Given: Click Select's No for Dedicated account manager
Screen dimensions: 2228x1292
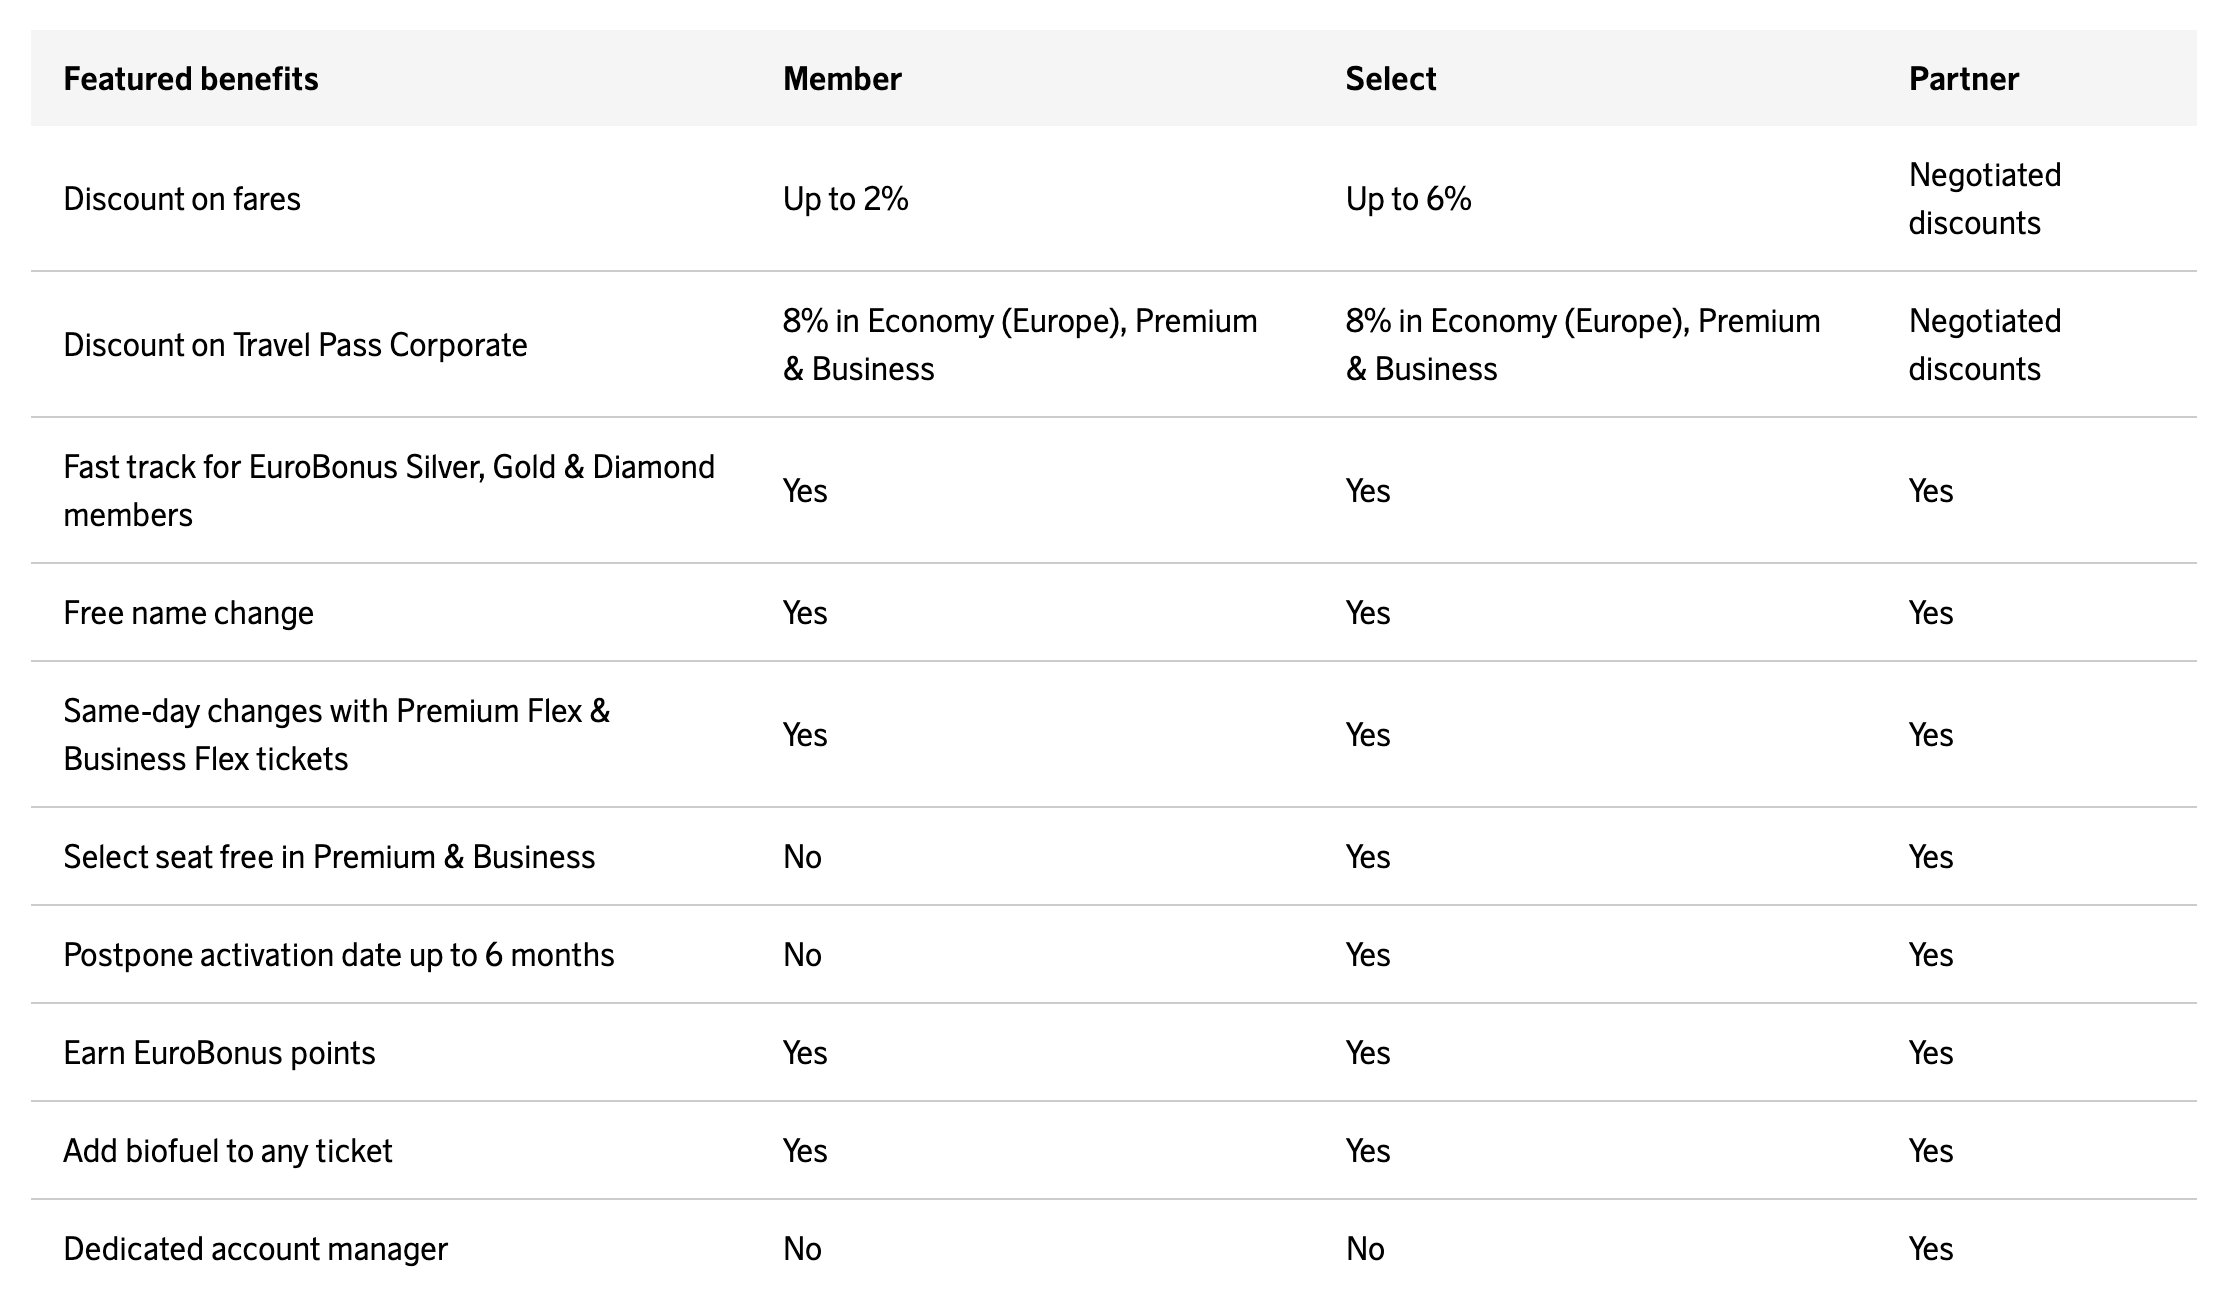Looking at the screenshot, I should [1365, 1249].
